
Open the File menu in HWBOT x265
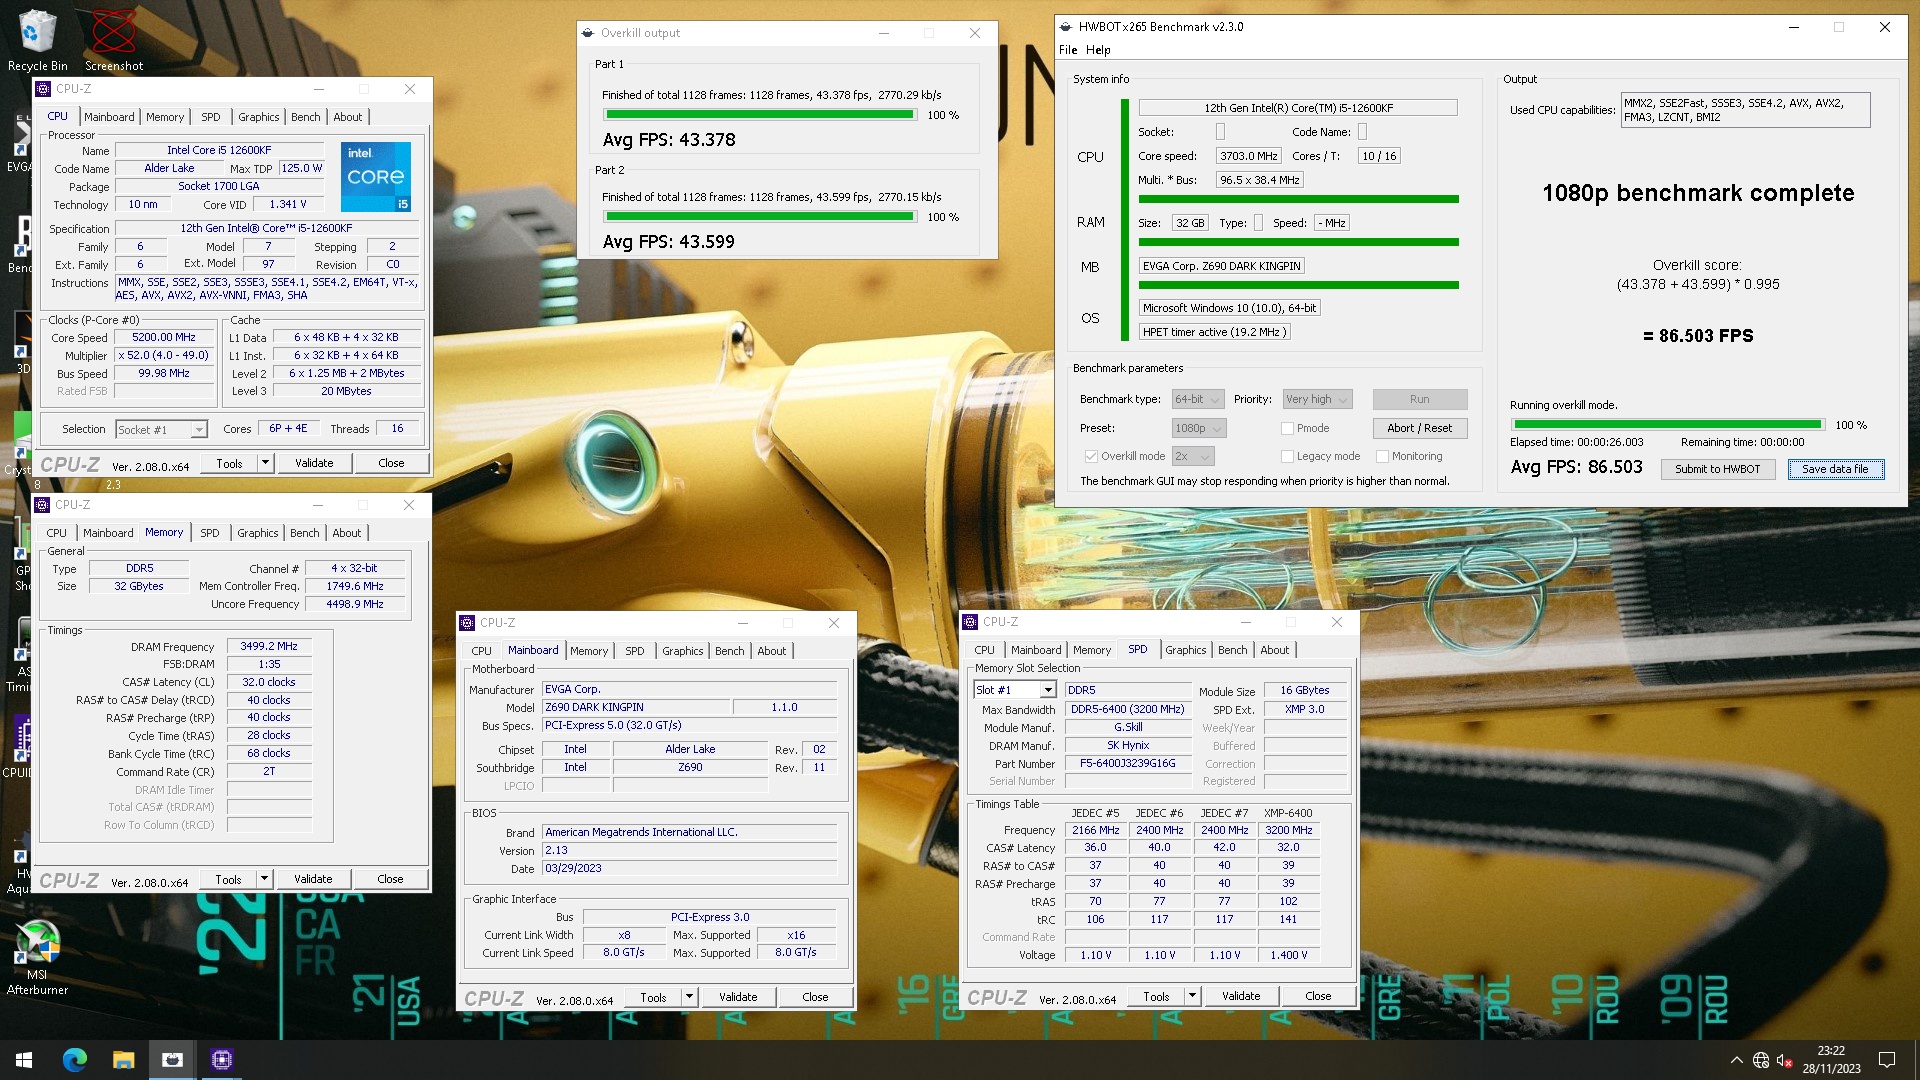pyautogui.click(x=1068, y=50)
